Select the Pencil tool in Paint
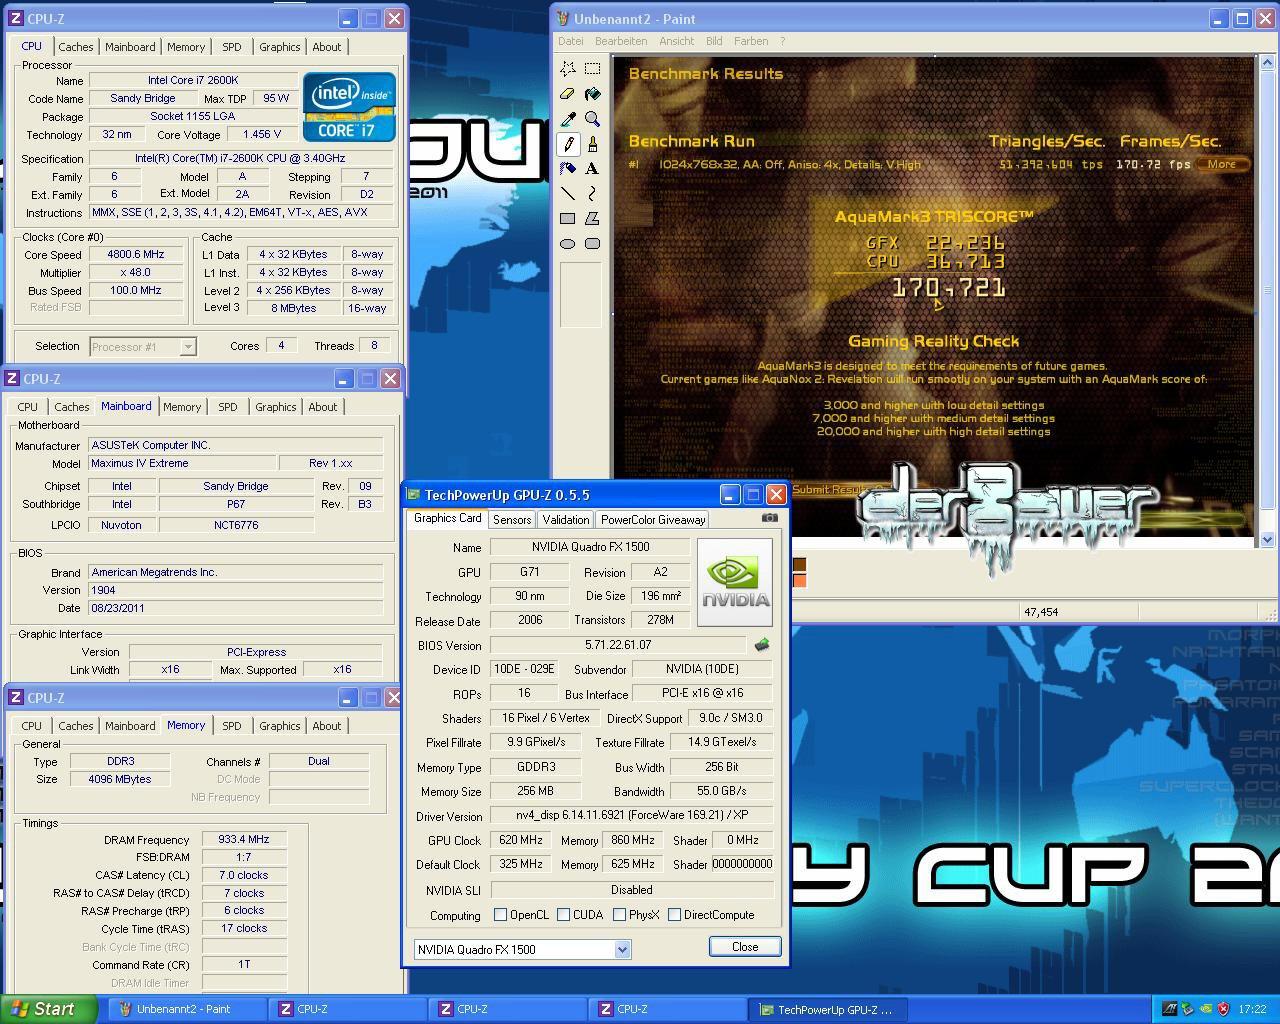This screenshot has width=1280, height=1024. 568,144
